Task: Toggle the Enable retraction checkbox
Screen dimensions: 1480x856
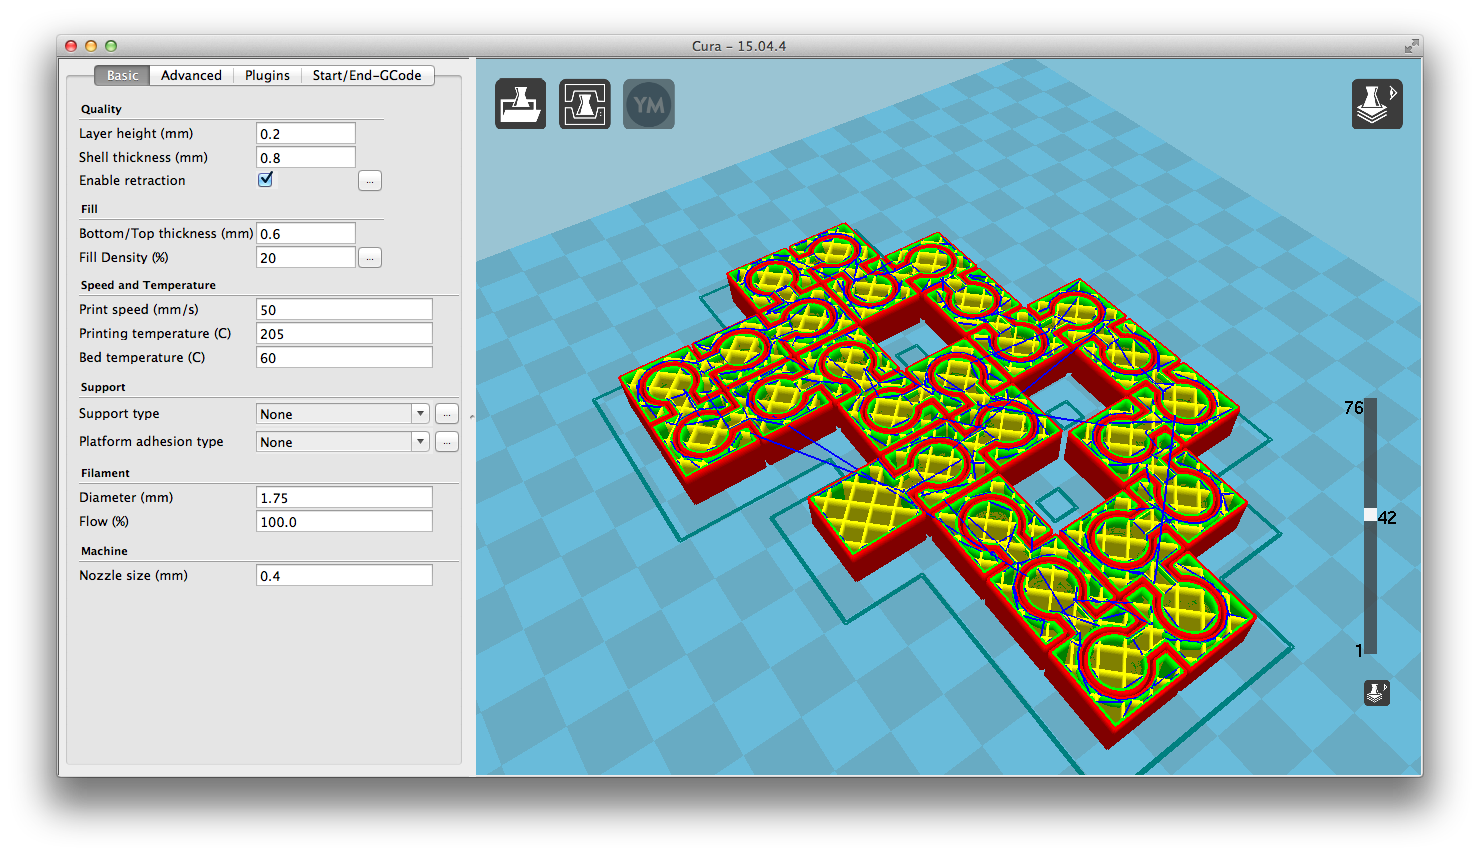Action: [x=266, y=180]
